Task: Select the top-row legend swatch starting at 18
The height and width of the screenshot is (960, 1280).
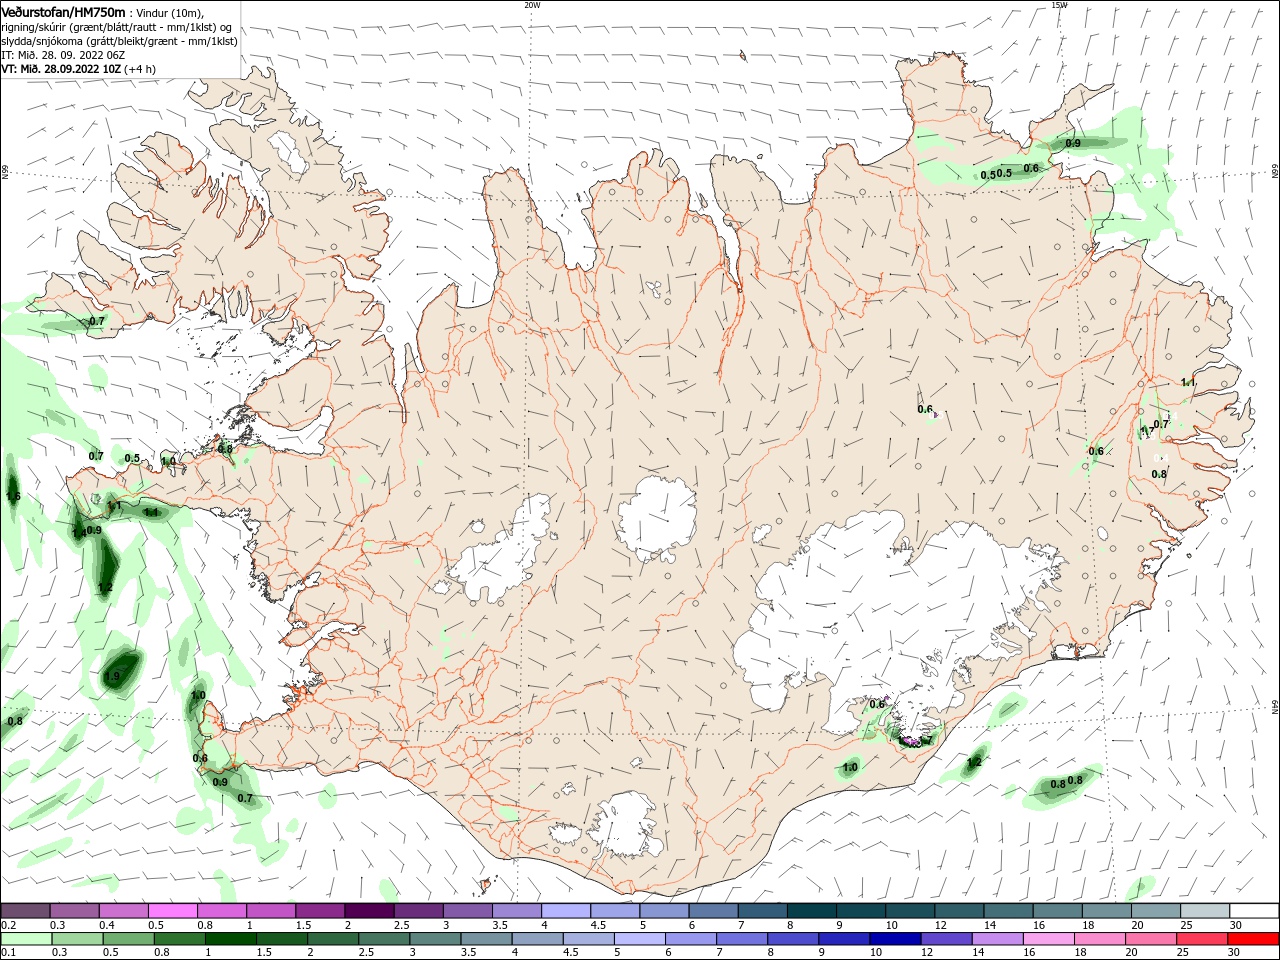Action: [x=1108, y=911]
